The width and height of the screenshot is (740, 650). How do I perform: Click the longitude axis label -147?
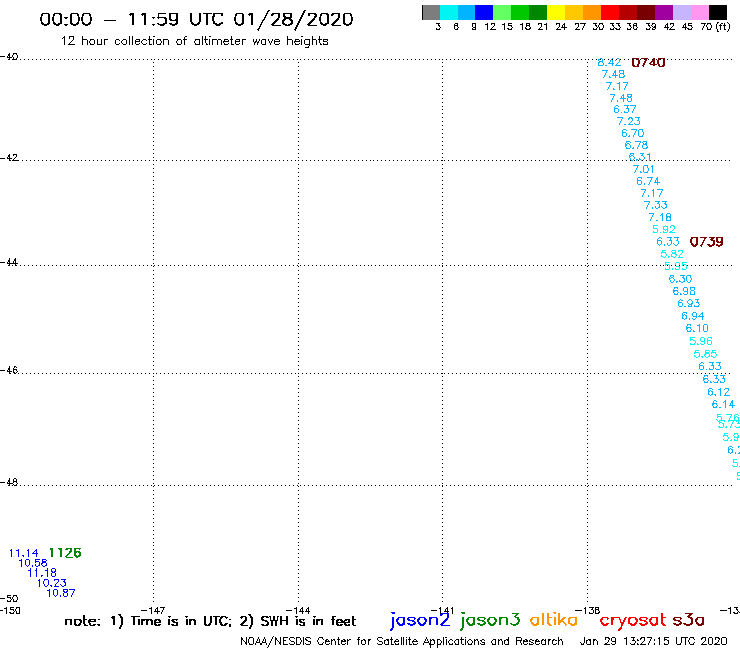point(153,610)
